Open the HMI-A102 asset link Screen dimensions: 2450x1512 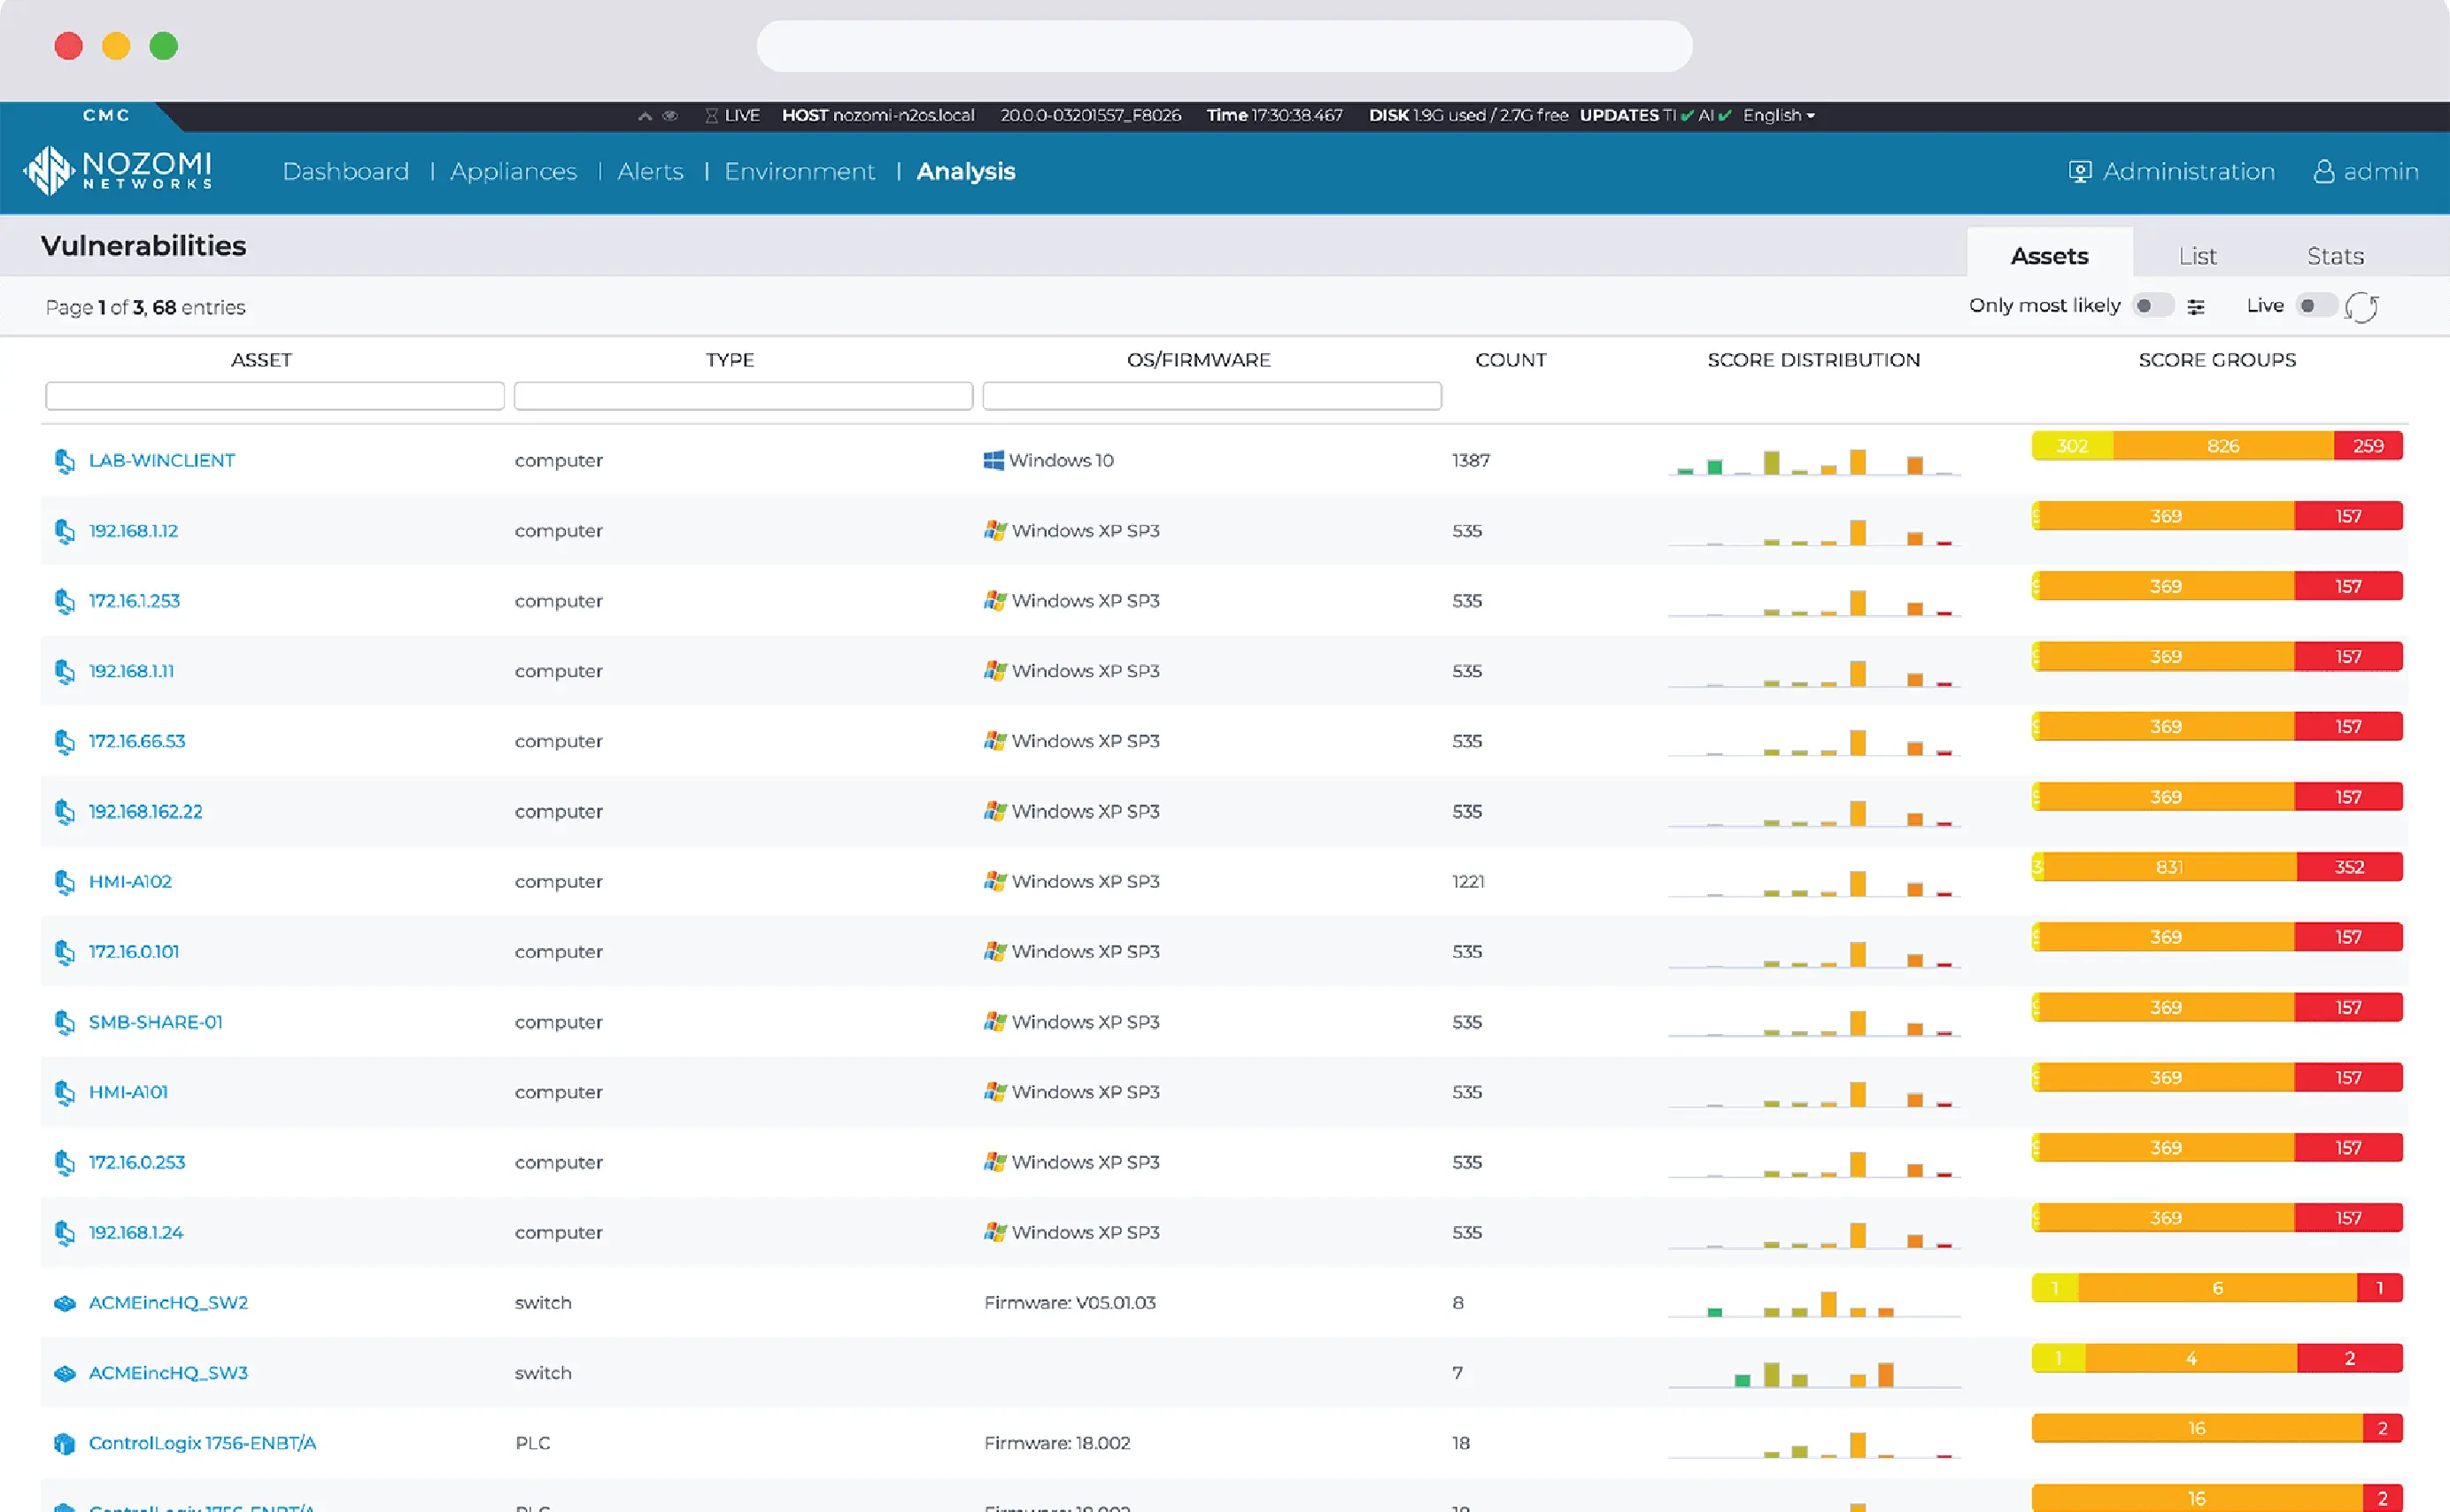coord(130,881)
